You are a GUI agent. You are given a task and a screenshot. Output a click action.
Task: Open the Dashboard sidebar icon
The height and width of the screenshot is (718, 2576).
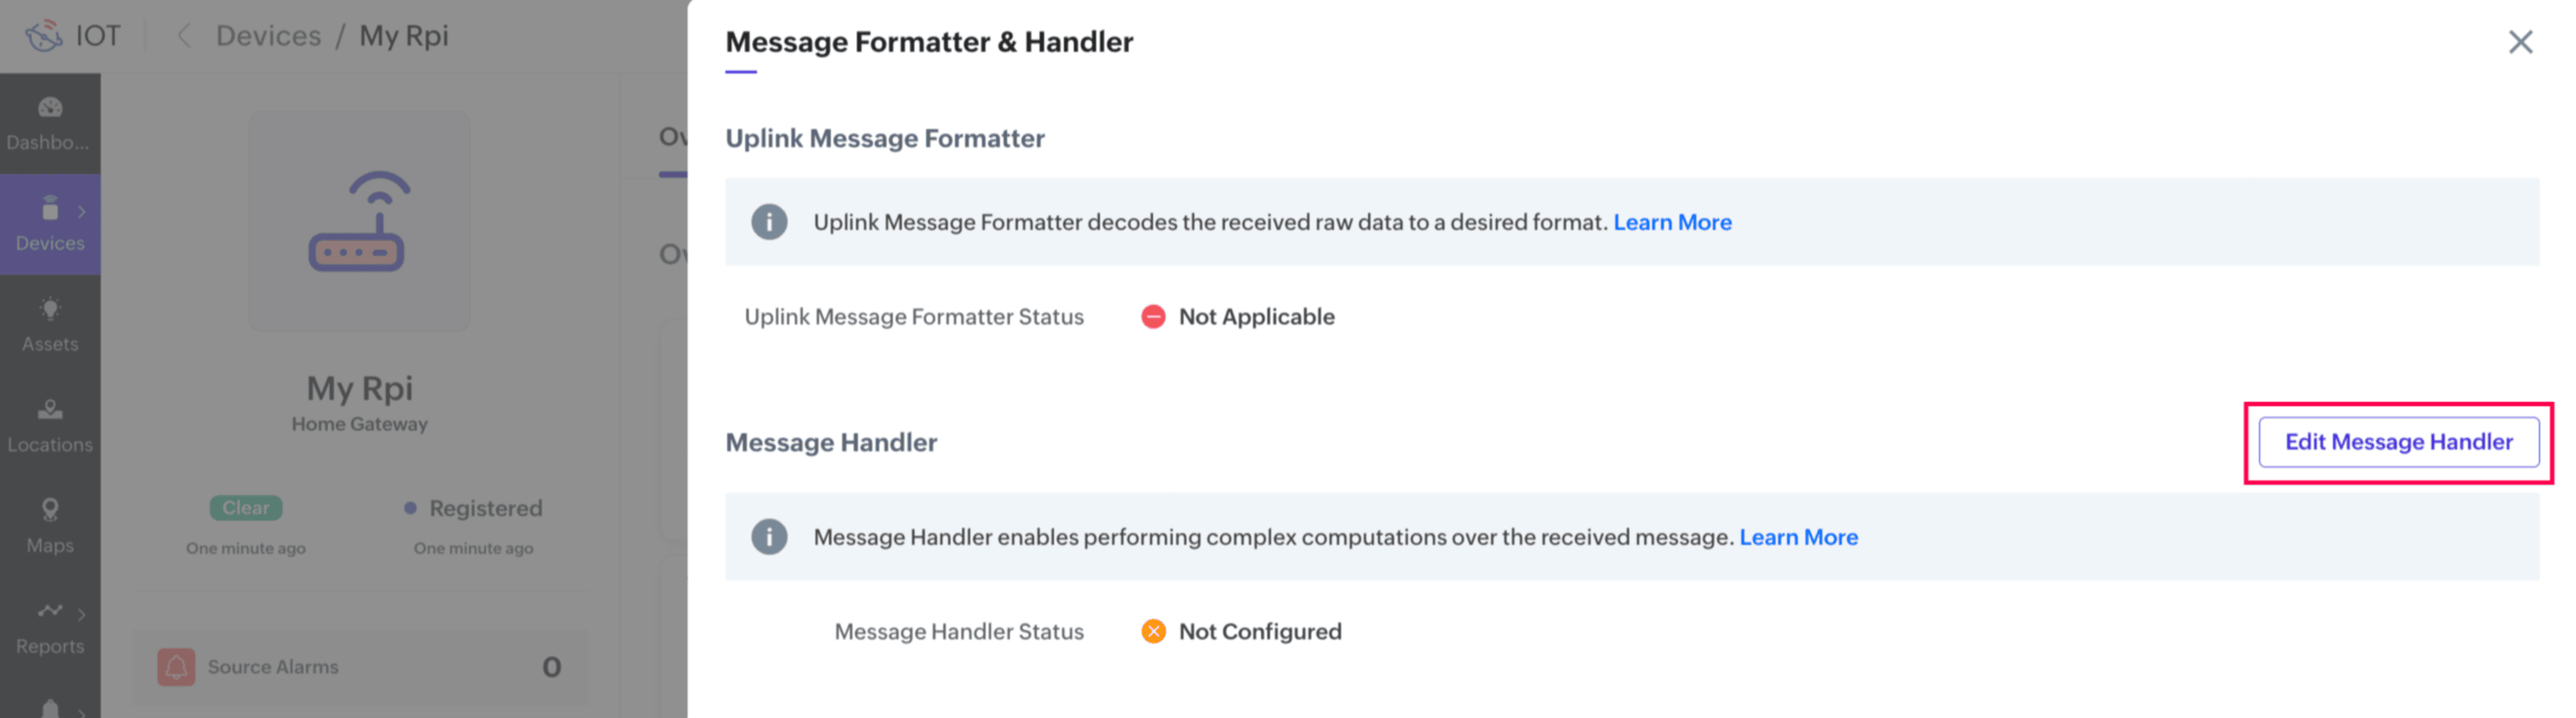point(50,108)
